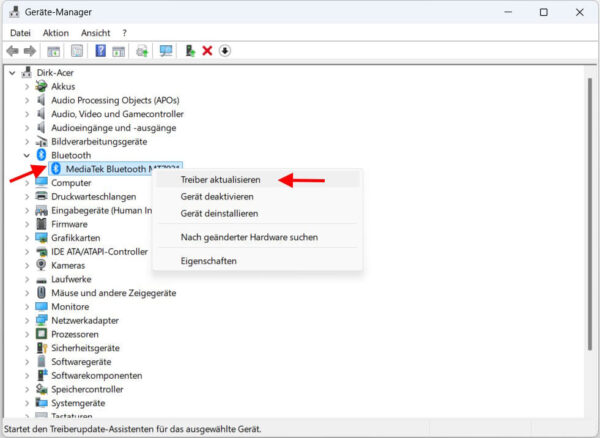Open Eigenschaften from context menu
600x438 pixels.
click(258, 261)
